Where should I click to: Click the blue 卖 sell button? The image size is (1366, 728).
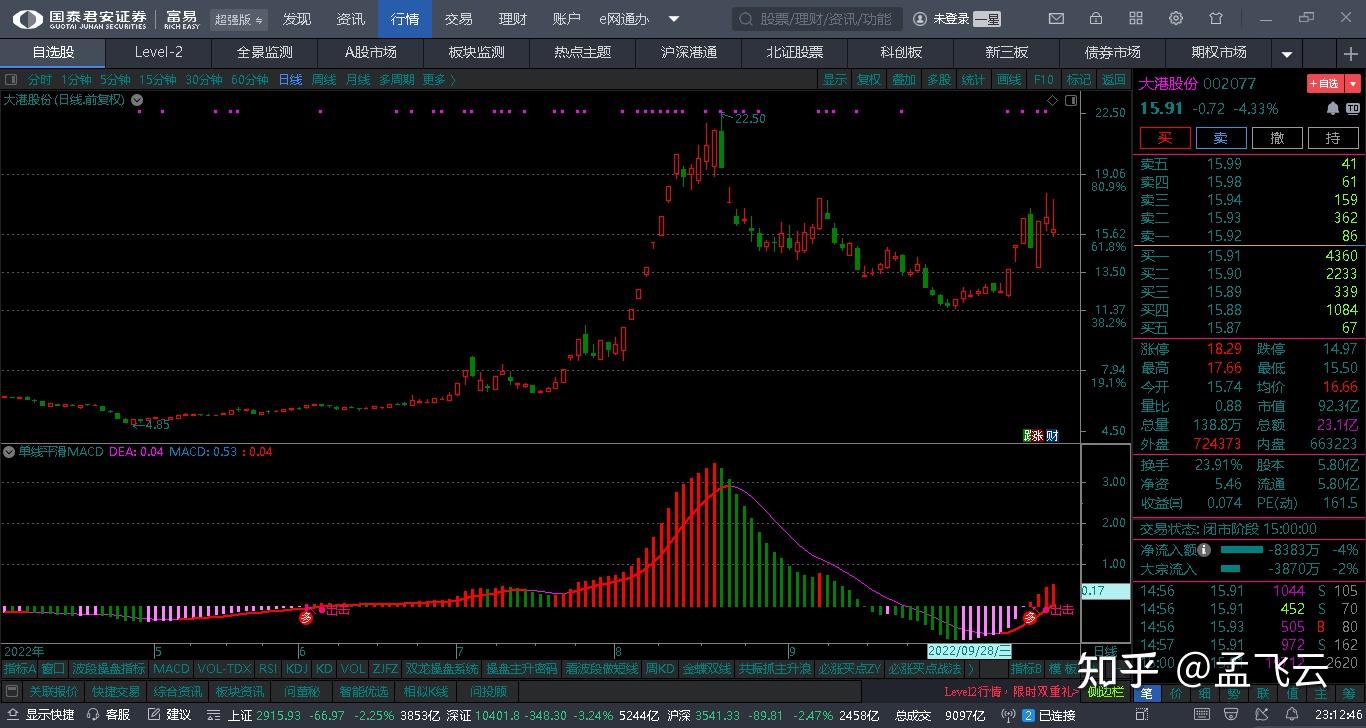click(x=1221, y=138)
